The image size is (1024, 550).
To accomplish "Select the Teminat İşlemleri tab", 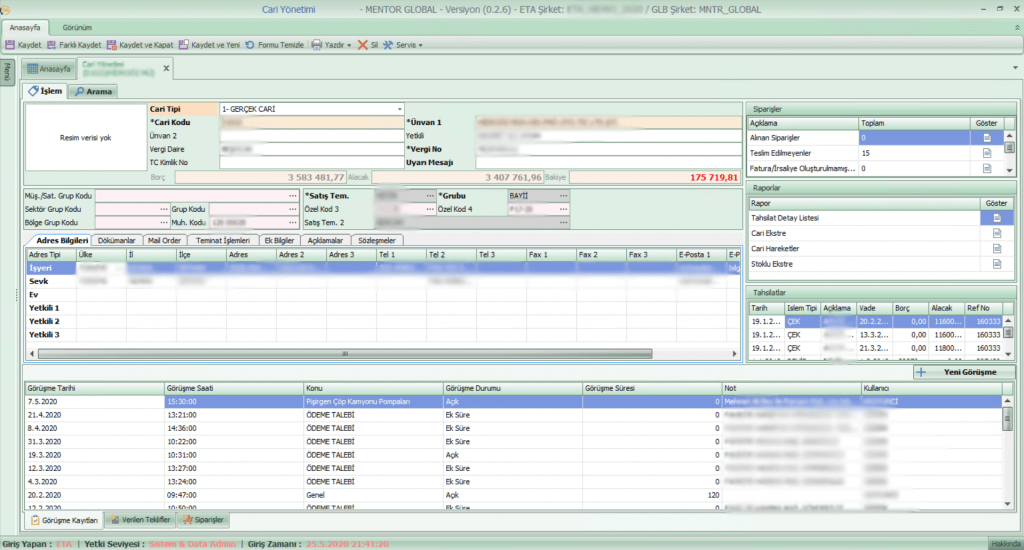I will (x=223, y=240).
